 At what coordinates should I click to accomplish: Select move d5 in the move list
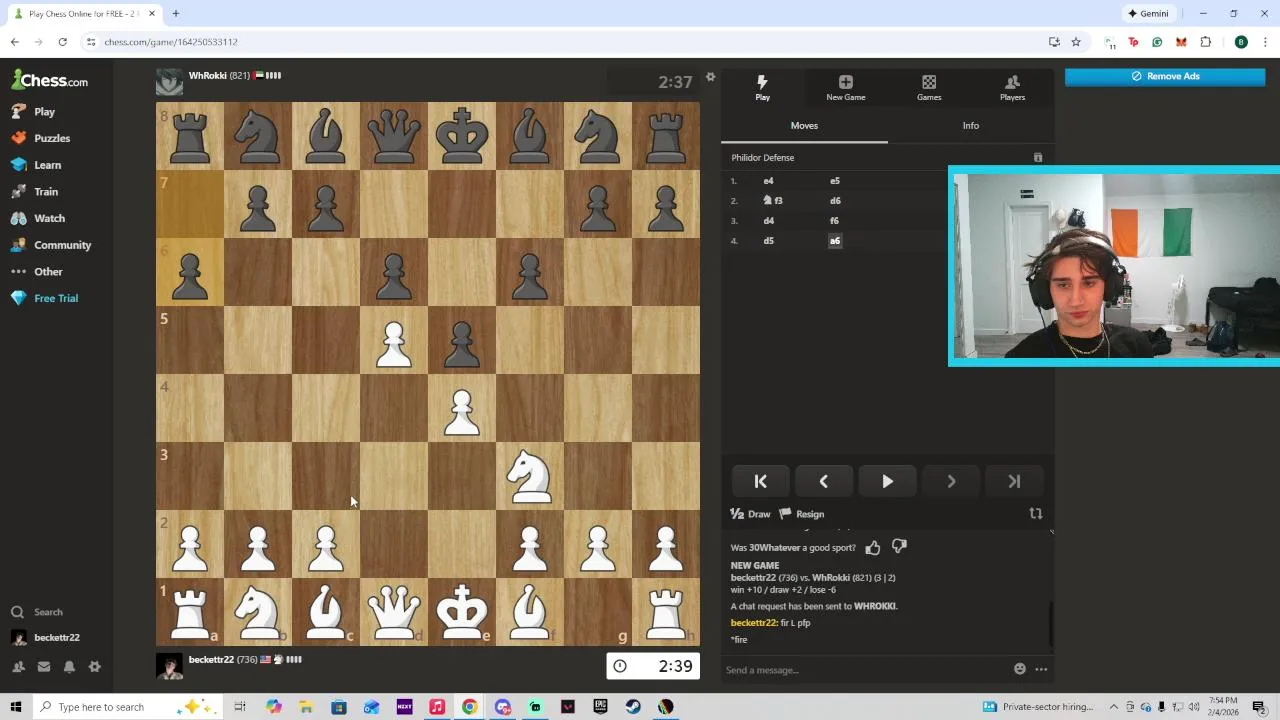[768, 241]
